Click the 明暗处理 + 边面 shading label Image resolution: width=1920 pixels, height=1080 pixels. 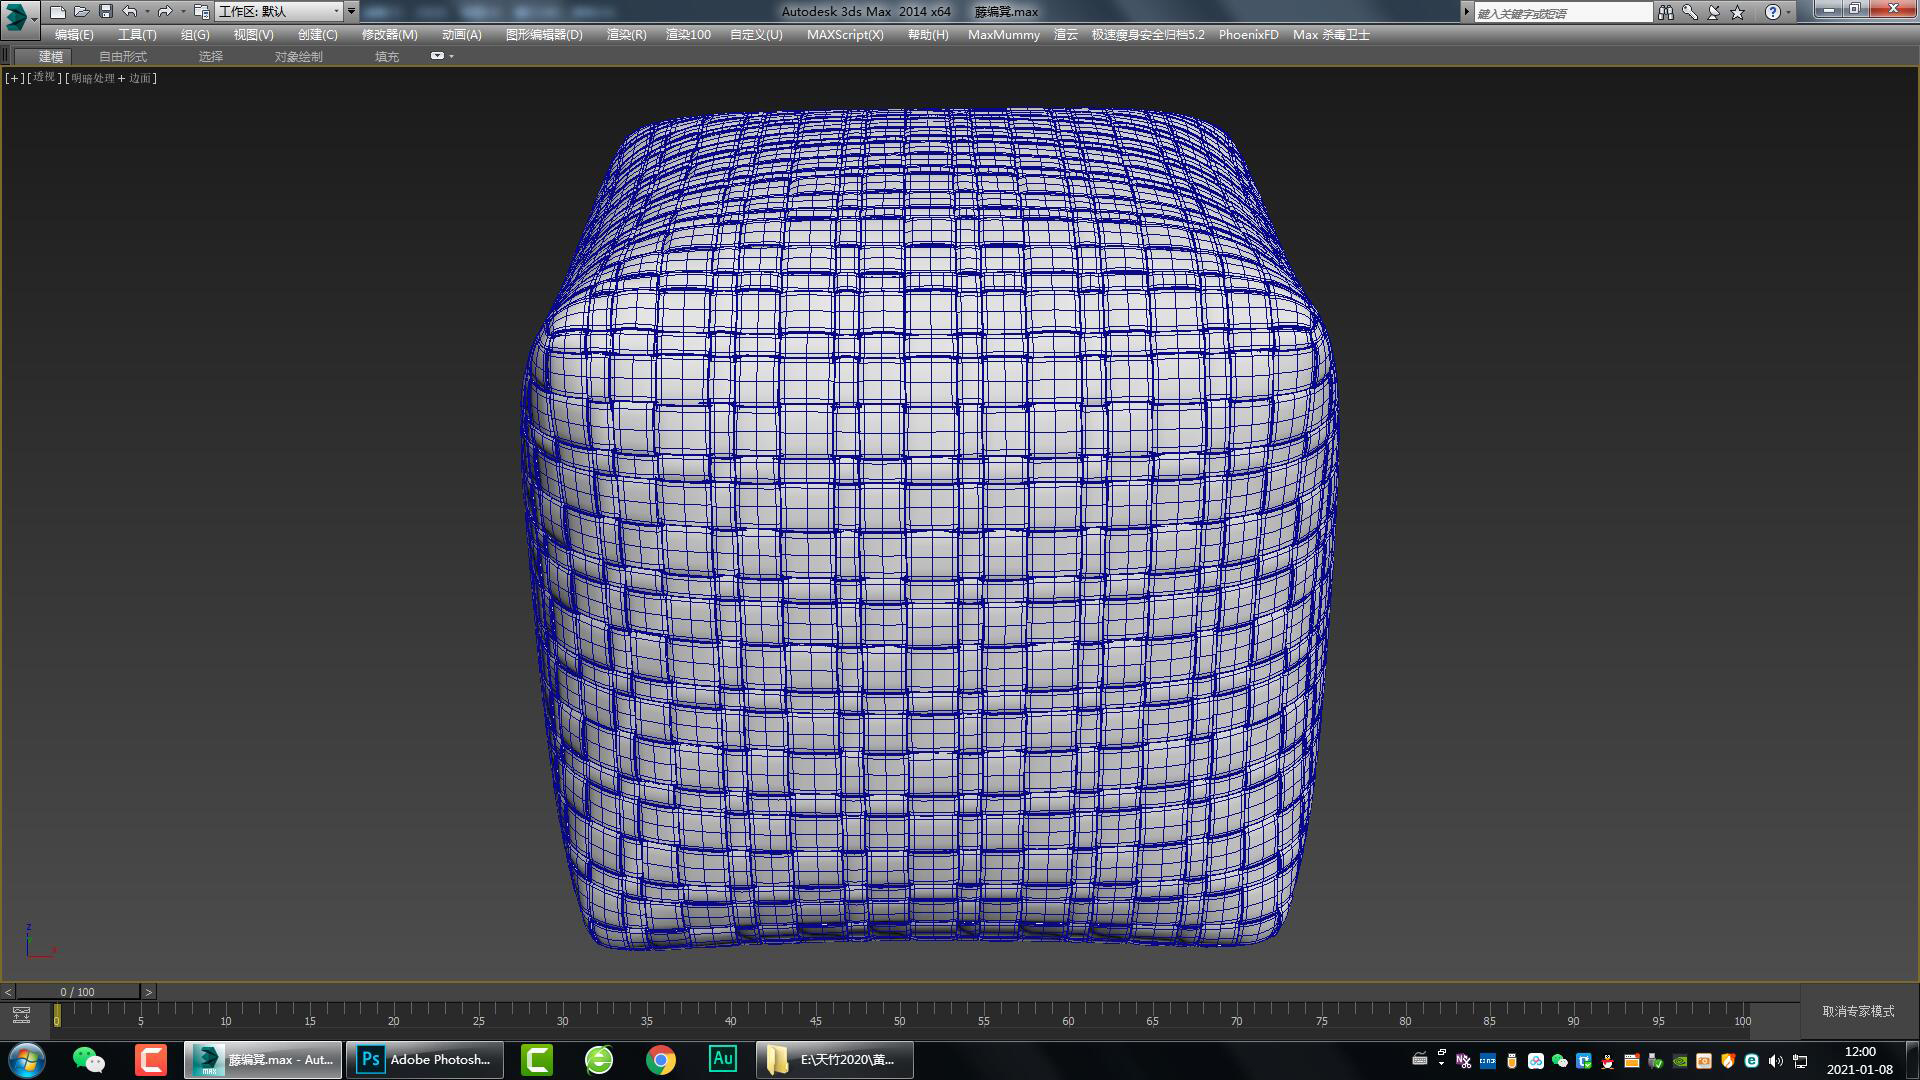(111, 78)
